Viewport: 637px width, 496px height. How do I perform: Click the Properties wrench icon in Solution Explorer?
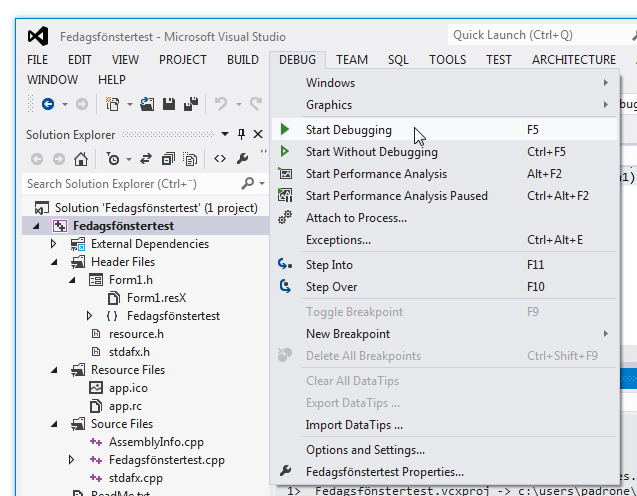(243, 159)
